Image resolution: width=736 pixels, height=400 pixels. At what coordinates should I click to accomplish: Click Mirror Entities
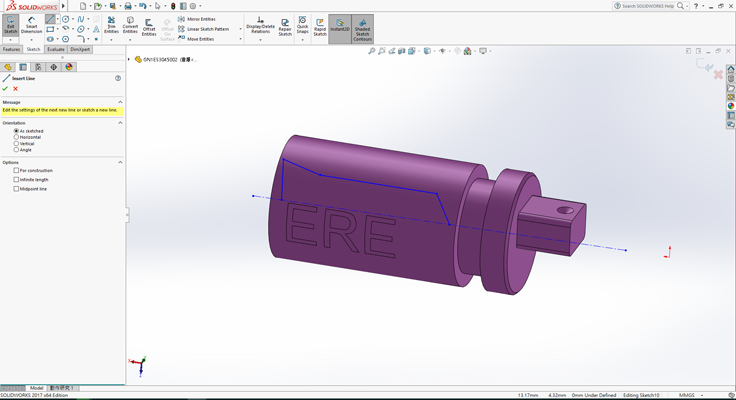[x=197, y=19]
